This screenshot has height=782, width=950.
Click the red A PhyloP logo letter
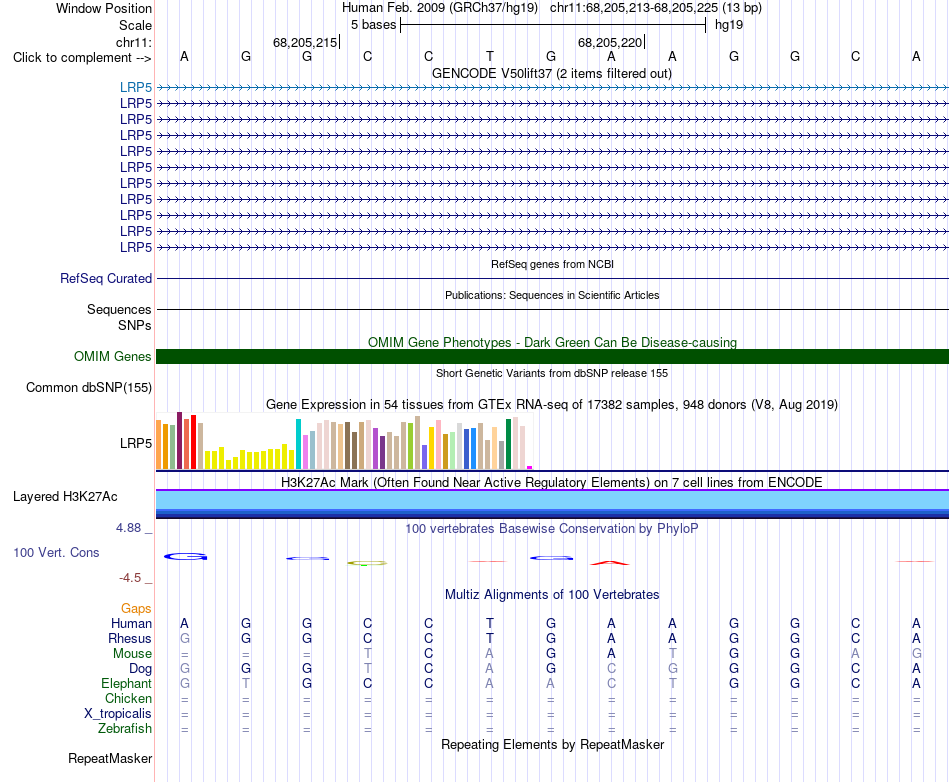[610, 563]
